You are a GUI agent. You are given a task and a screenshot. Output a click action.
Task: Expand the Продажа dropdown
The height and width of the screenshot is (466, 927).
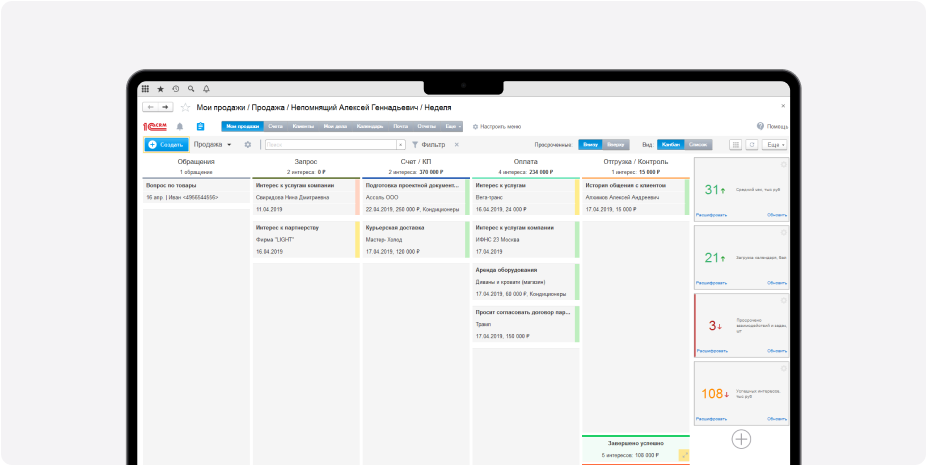(x=212, y=145)
